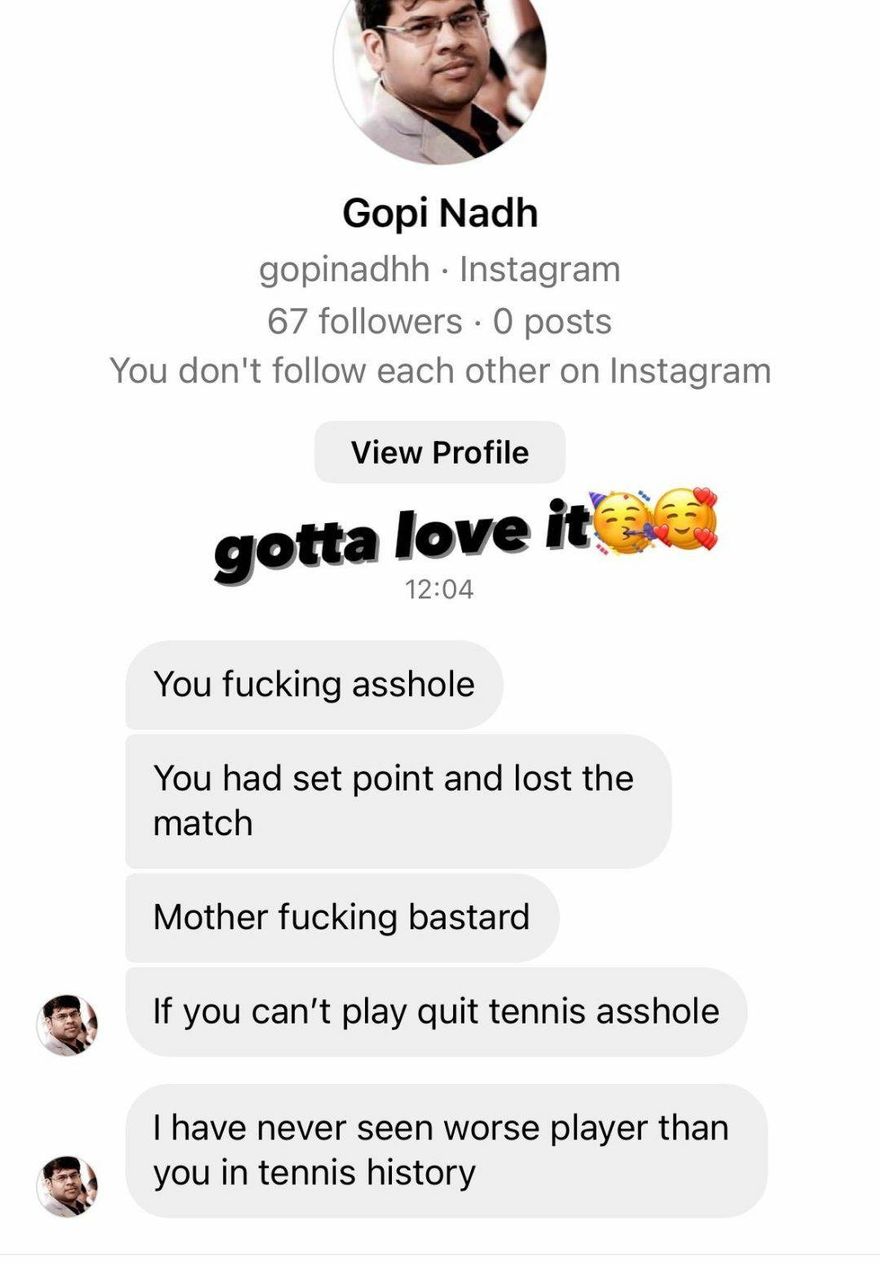Click the party hat face emoji

(622, 522)
